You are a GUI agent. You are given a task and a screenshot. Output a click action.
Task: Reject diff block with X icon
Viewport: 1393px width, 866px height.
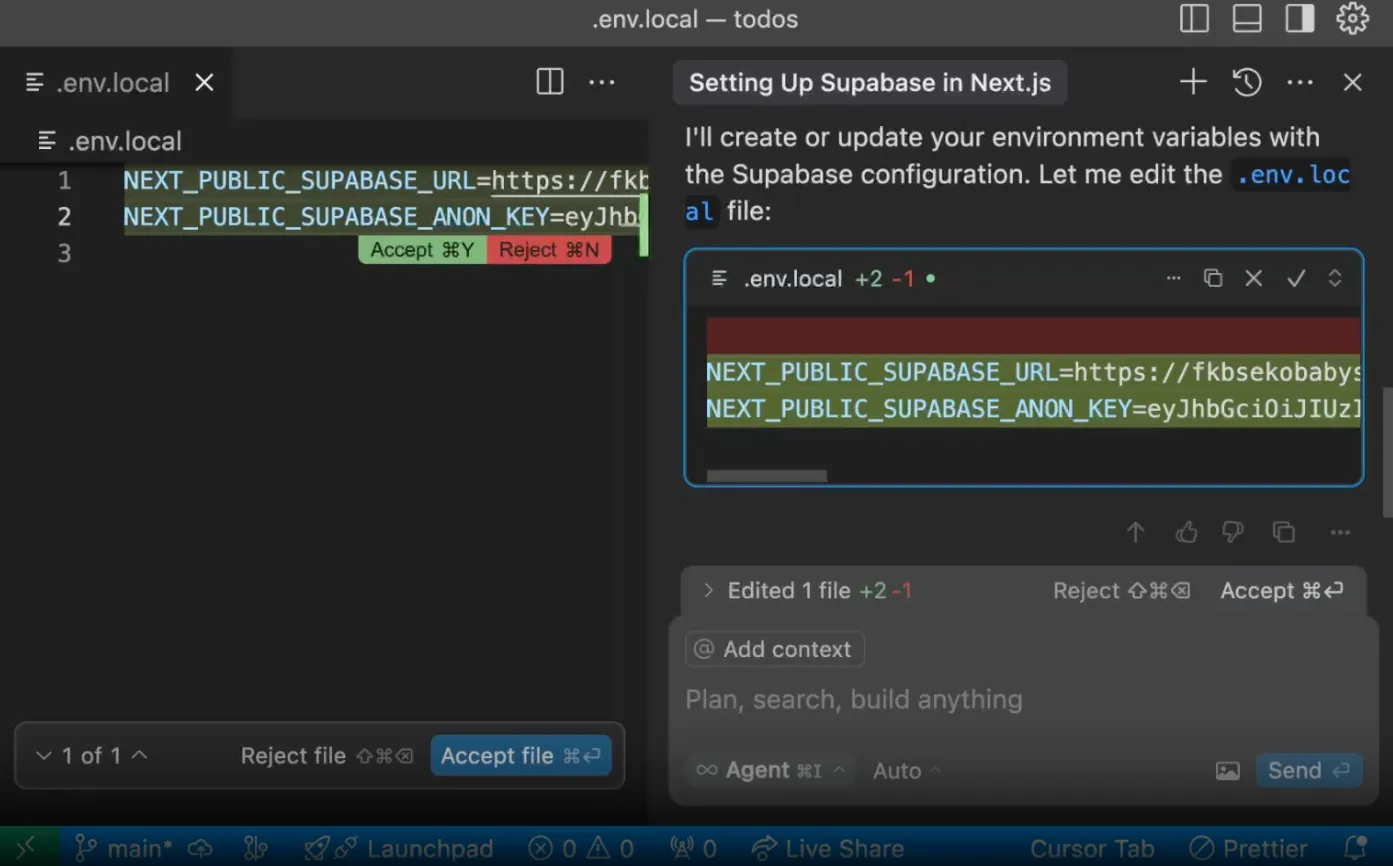(x=1253, y=278)
